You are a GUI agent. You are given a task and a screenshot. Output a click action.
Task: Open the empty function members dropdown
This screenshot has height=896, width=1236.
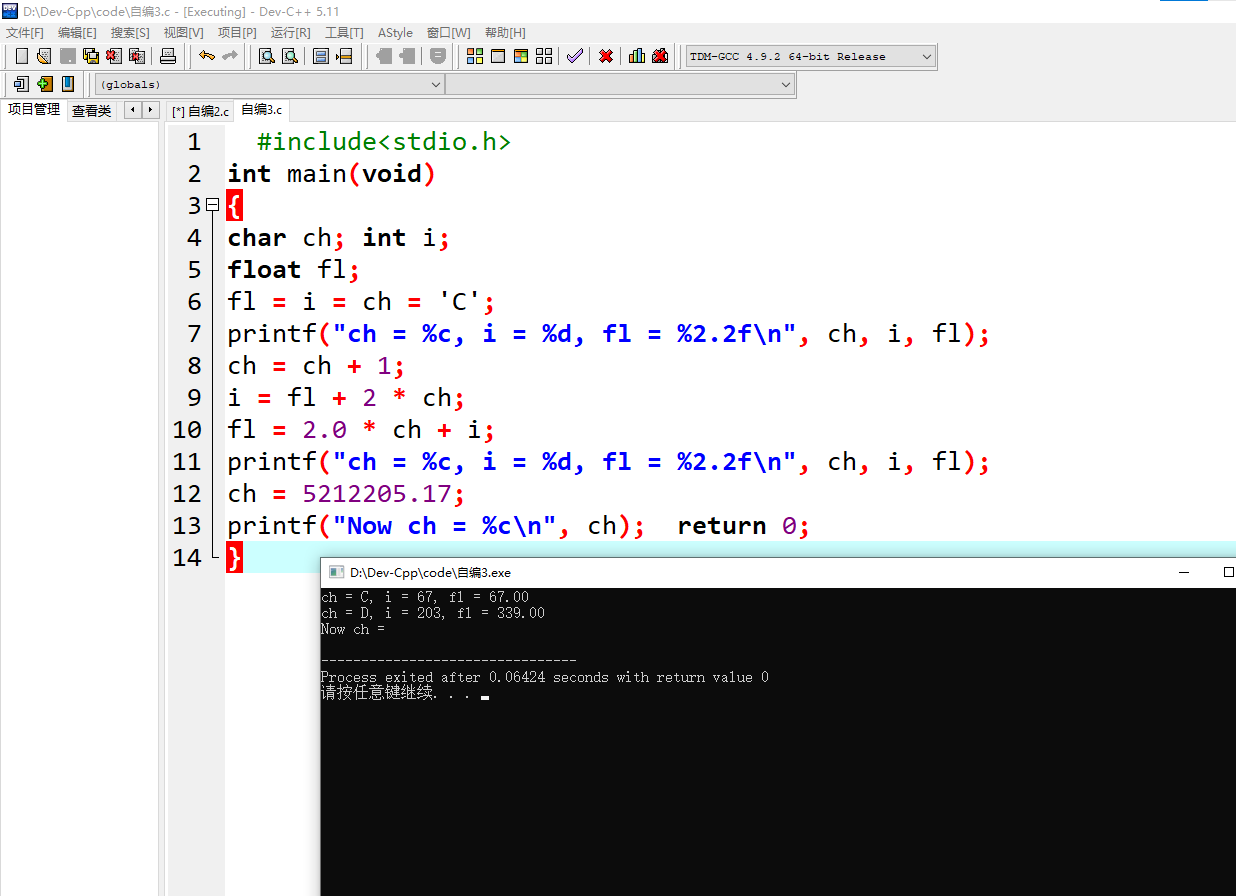620,85
